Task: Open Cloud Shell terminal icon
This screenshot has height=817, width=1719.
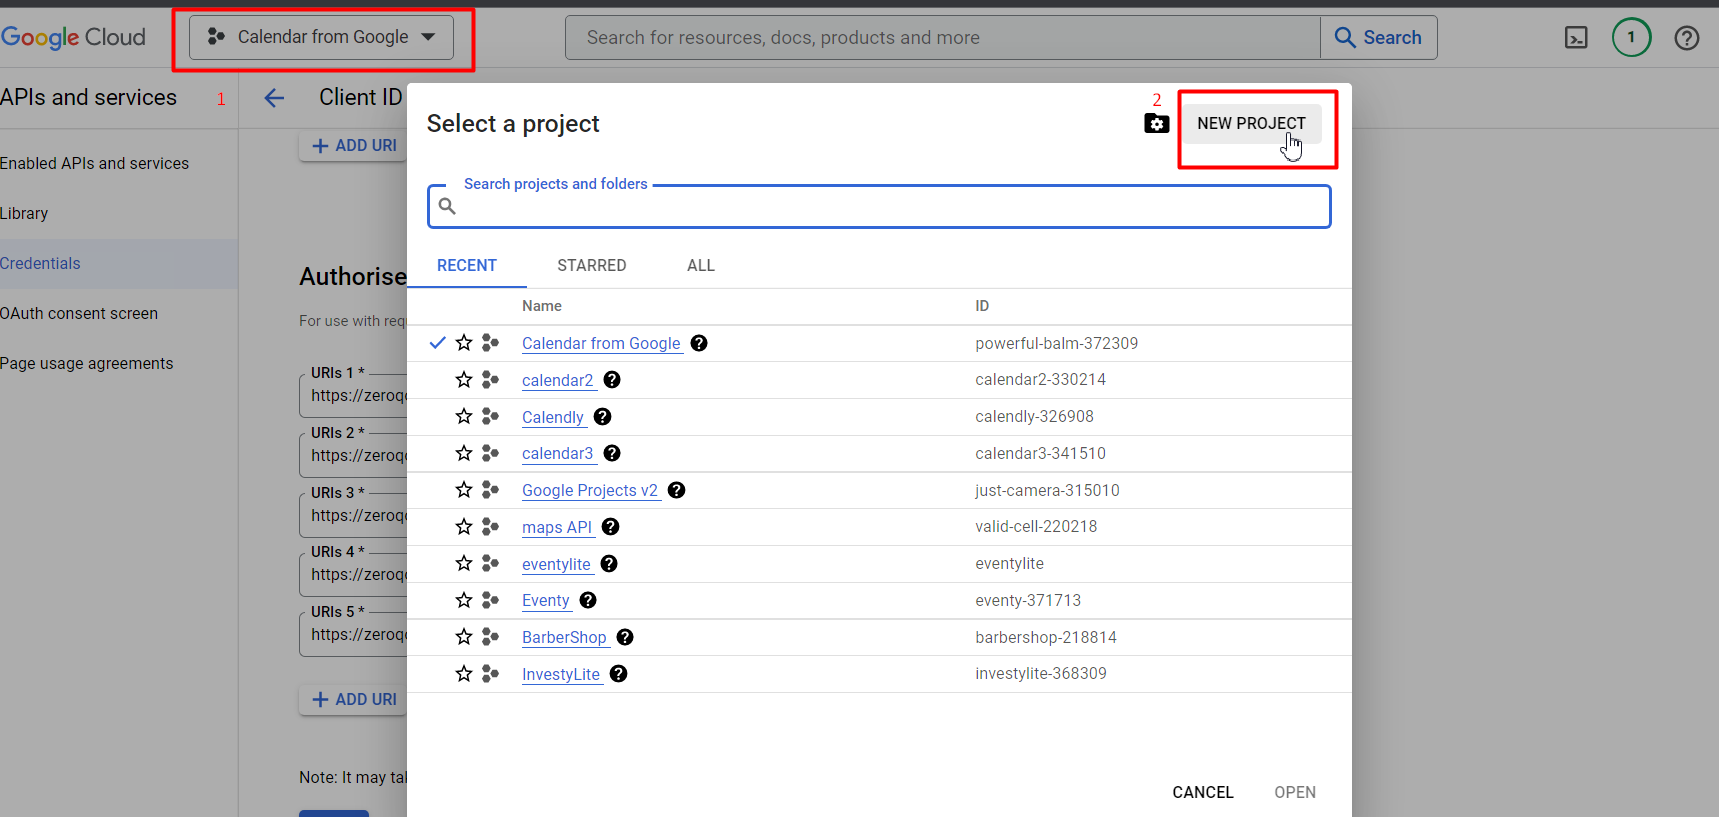Action: tap(1576, 38)
